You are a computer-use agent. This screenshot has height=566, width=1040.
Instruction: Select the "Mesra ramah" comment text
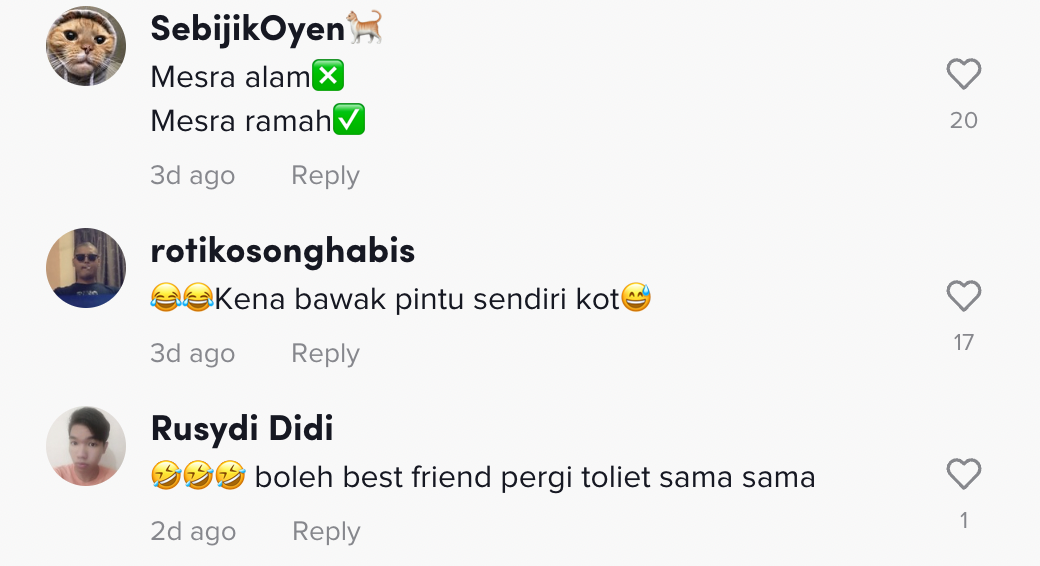pyautogui.click(x=241, y=122)
